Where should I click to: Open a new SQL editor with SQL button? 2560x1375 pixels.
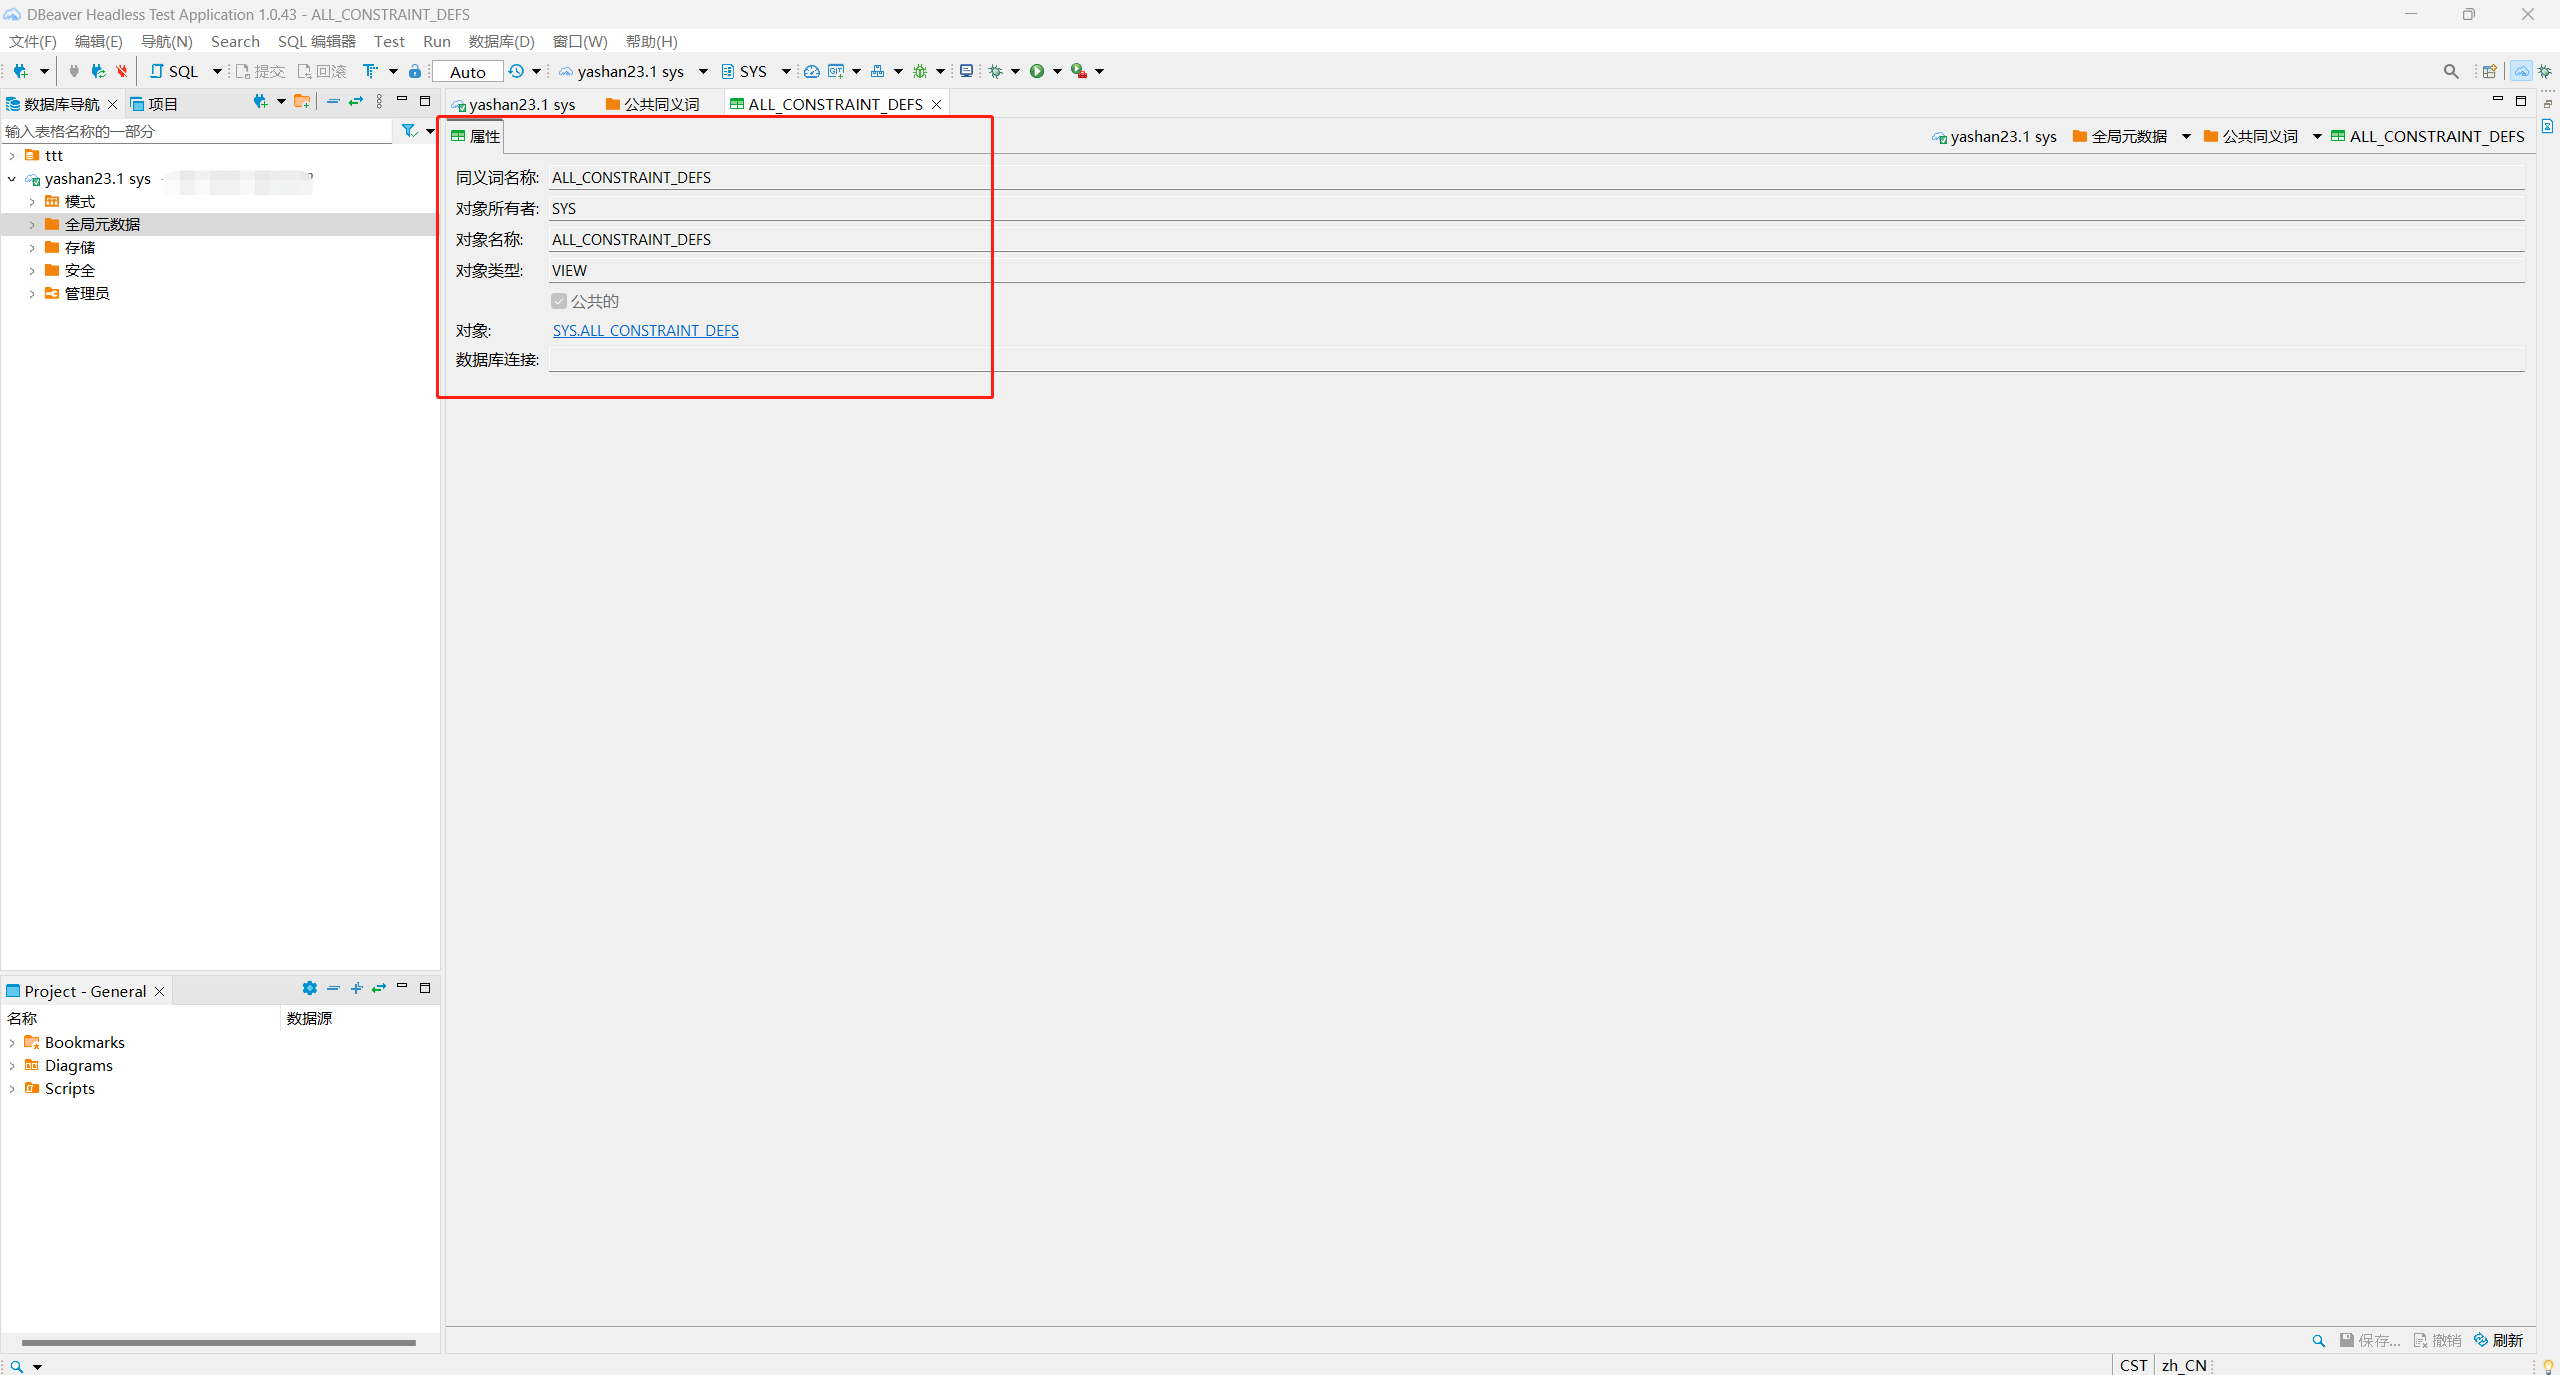174,71
